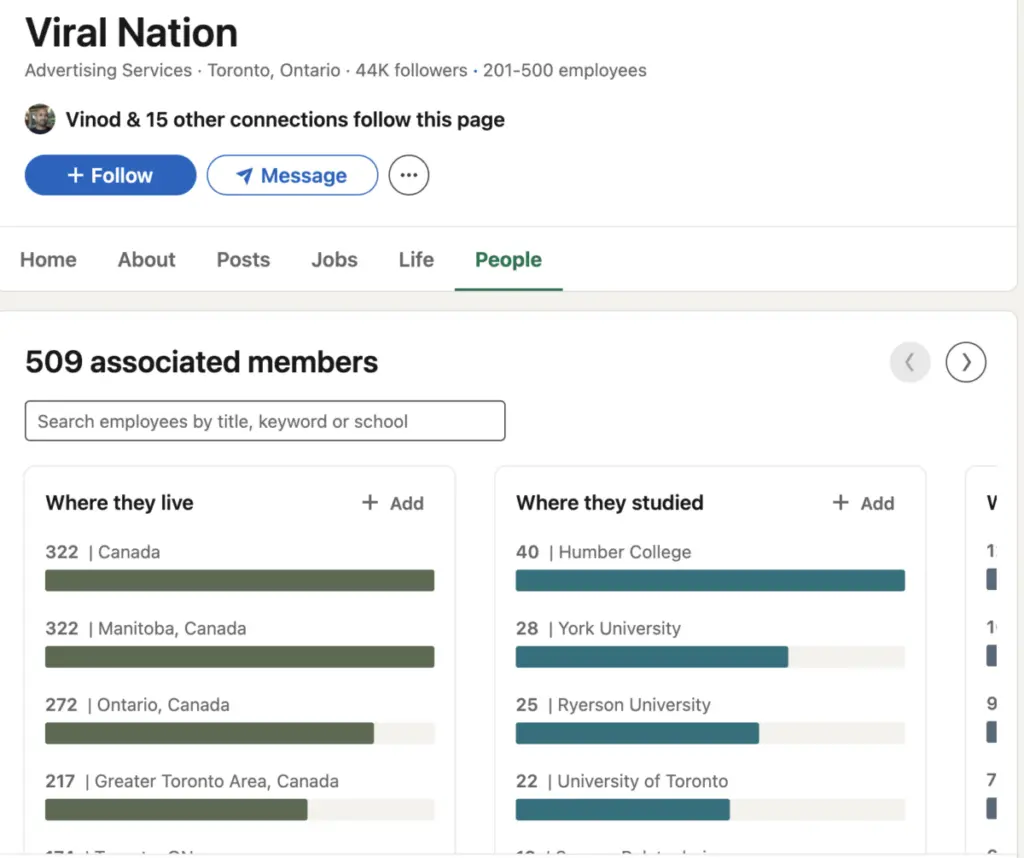
Task: Click the left carousel arrow
Action: click(909, 362)
